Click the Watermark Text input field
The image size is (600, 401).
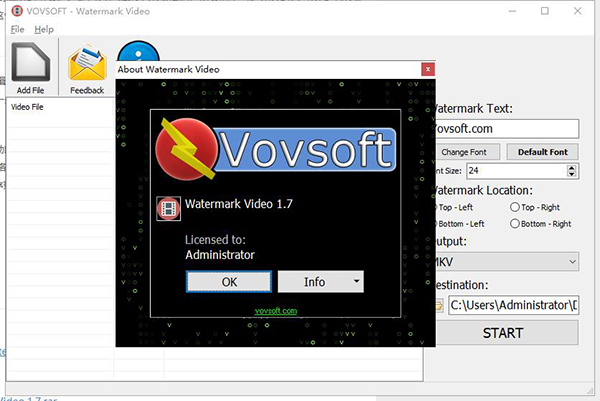507,129
